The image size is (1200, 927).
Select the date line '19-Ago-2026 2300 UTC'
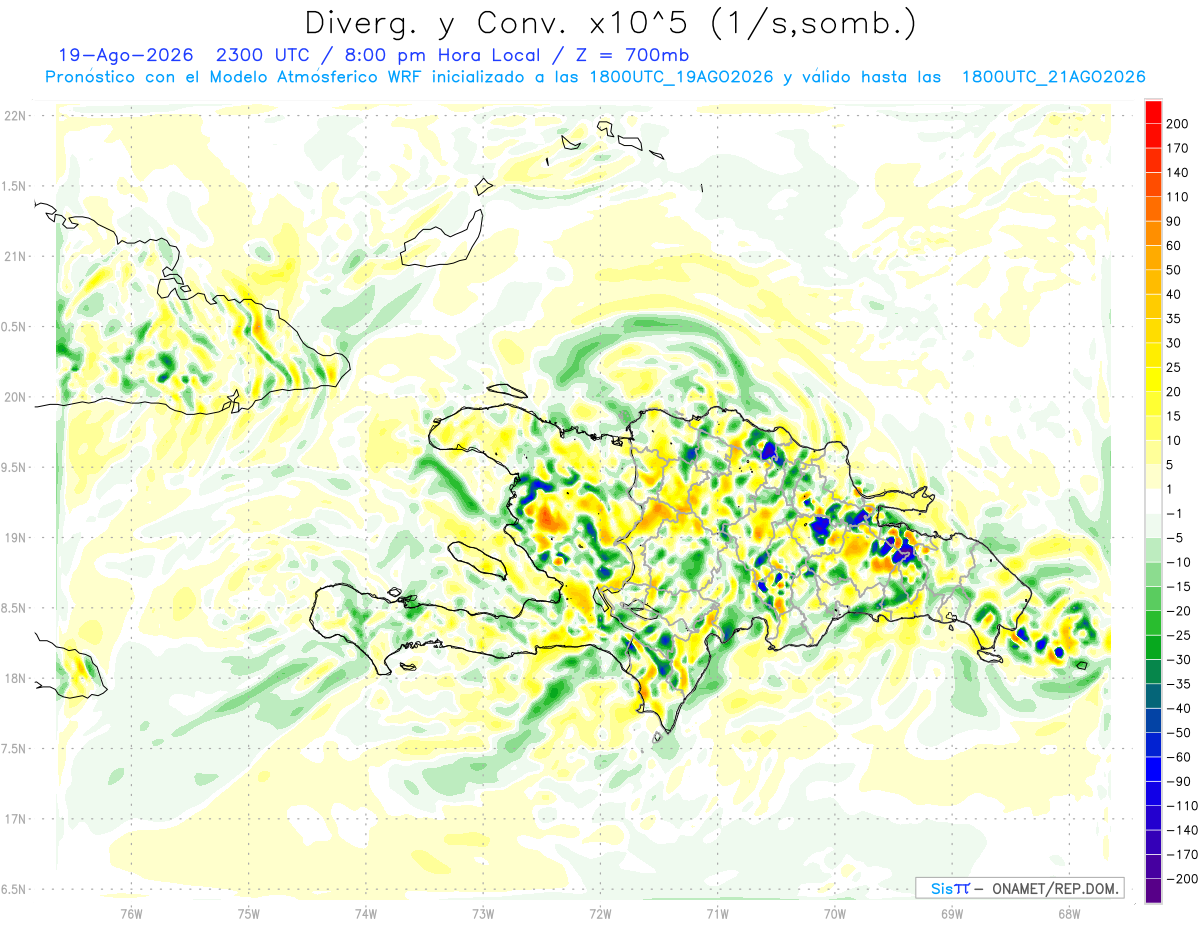coord(184,55)
